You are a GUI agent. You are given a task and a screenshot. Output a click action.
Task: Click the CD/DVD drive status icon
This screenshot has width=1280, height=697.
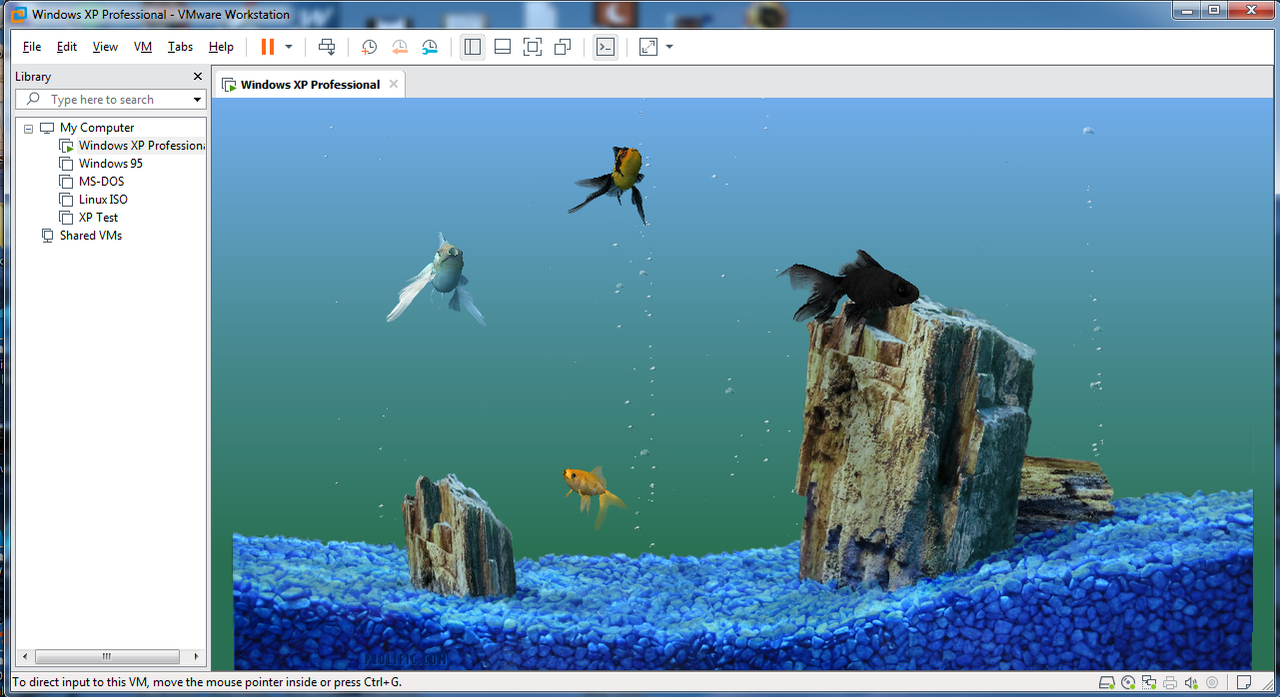pos(1128,683)
